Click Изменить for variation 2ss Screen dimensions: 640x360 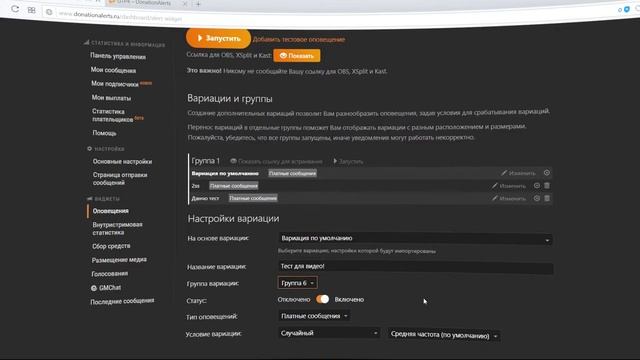click(x=509, y=186)
